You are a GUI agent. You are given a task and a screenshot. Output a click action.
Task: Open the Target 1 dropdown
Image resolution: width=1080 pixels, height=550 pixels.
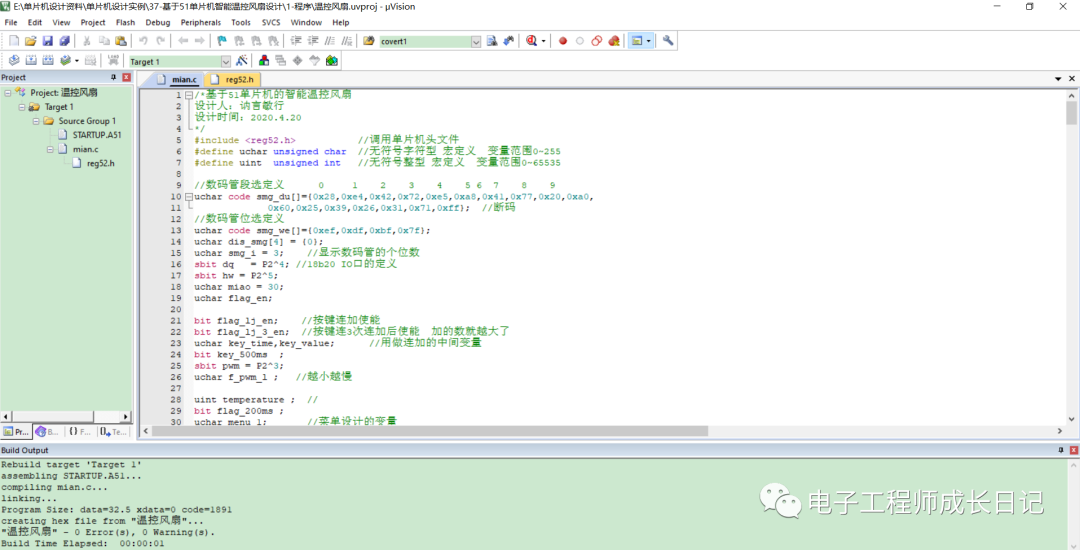(225, 62)
